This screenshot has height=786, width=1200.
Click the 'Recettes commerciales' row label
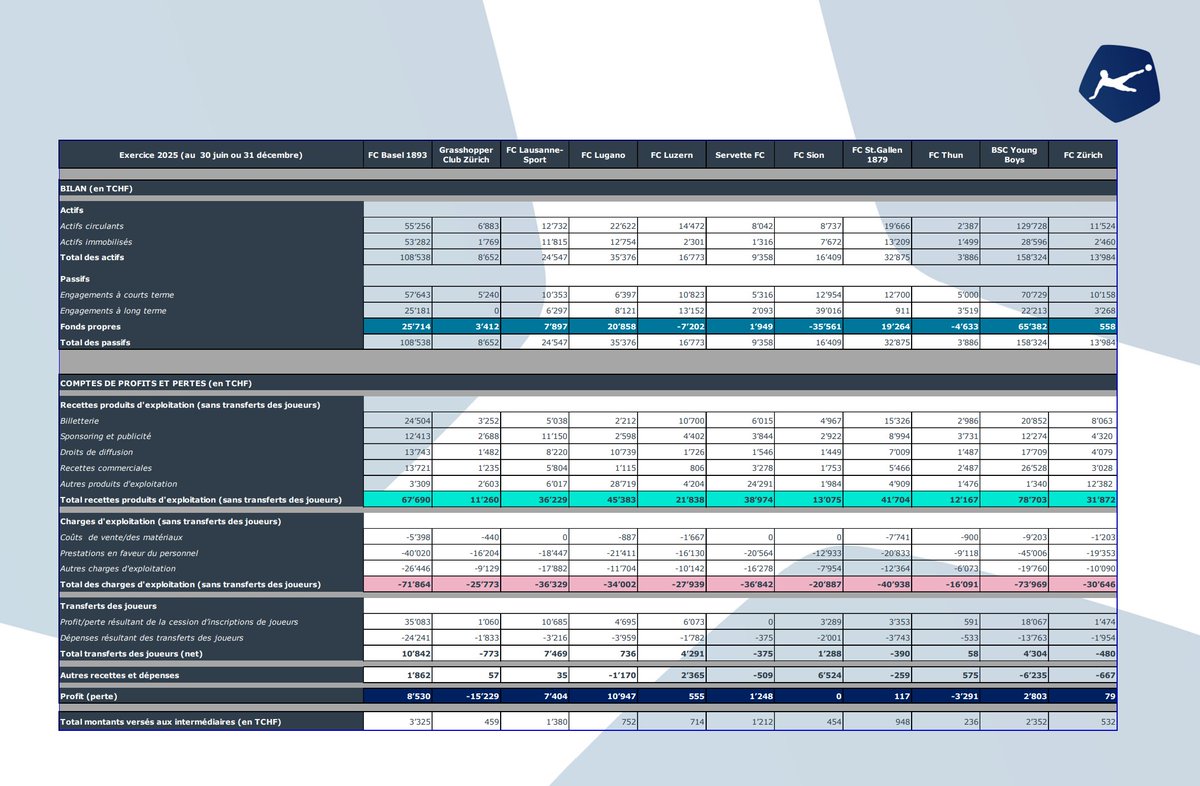coord(105,468)
